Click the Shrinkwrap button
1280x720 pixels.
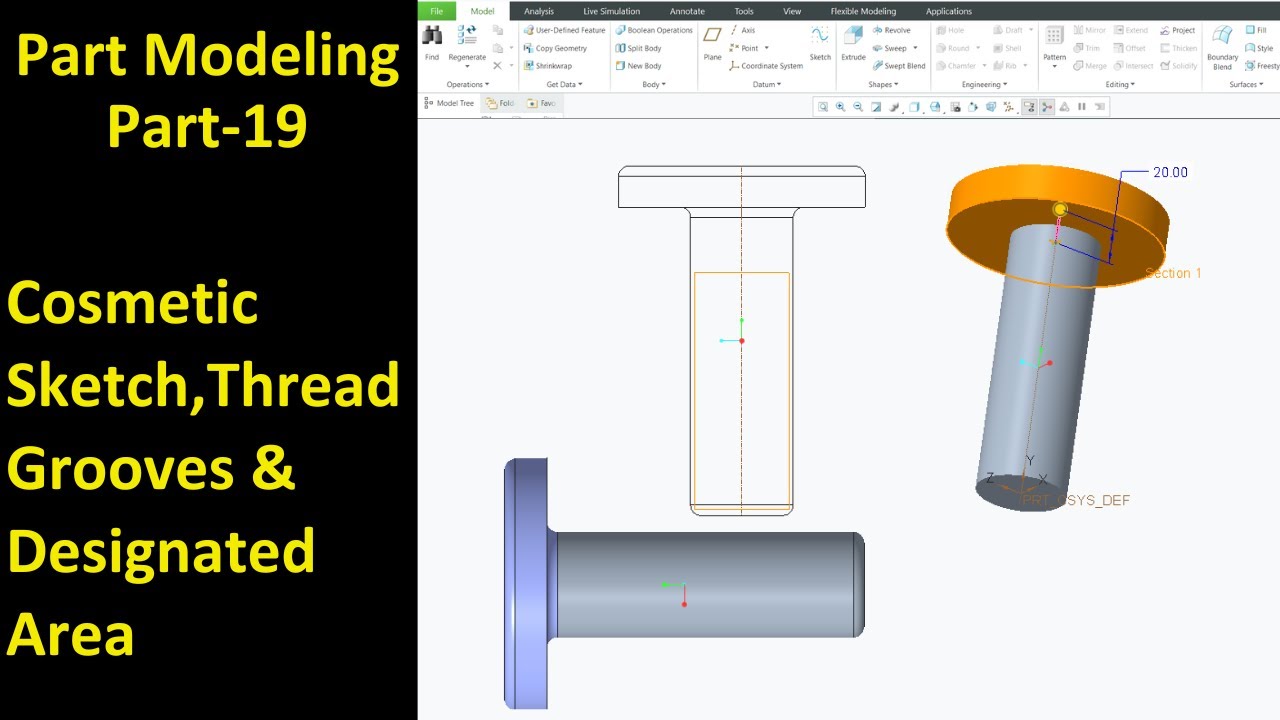pyautogui.click(x=547, y=66)
